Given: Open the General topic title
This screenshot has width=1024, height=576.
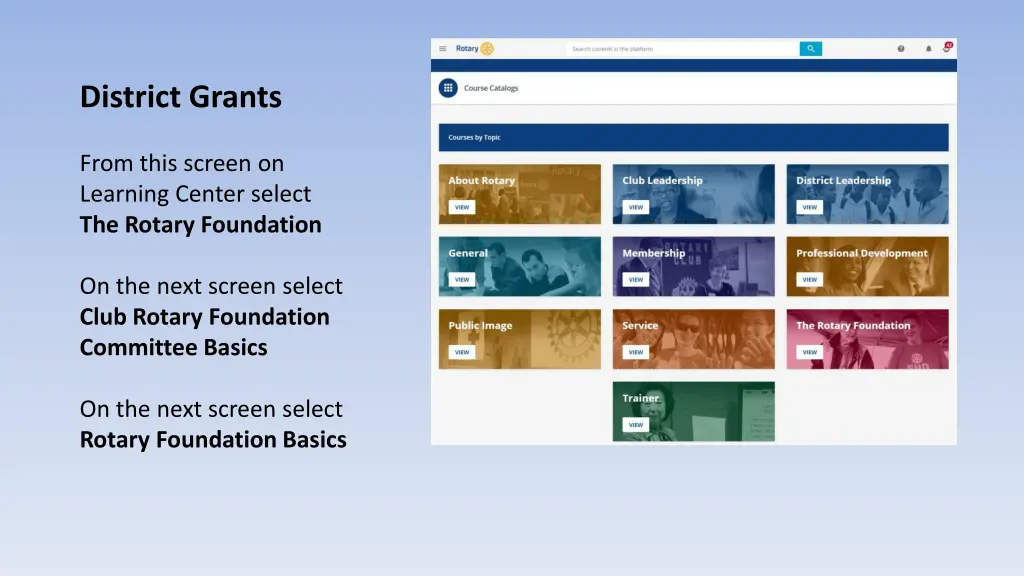Looking at the screenshot, I should pos(468,253).
